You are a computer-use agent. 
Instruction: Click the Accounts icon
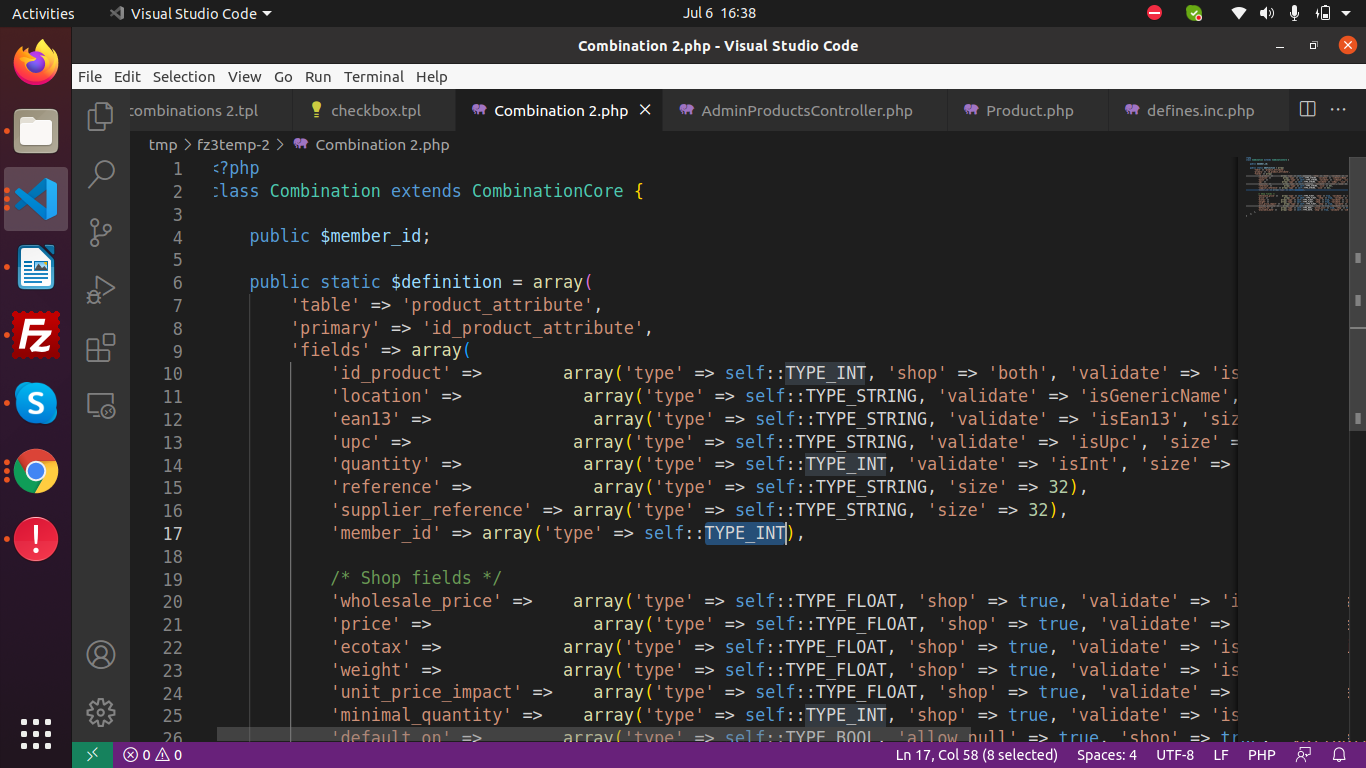100,655
